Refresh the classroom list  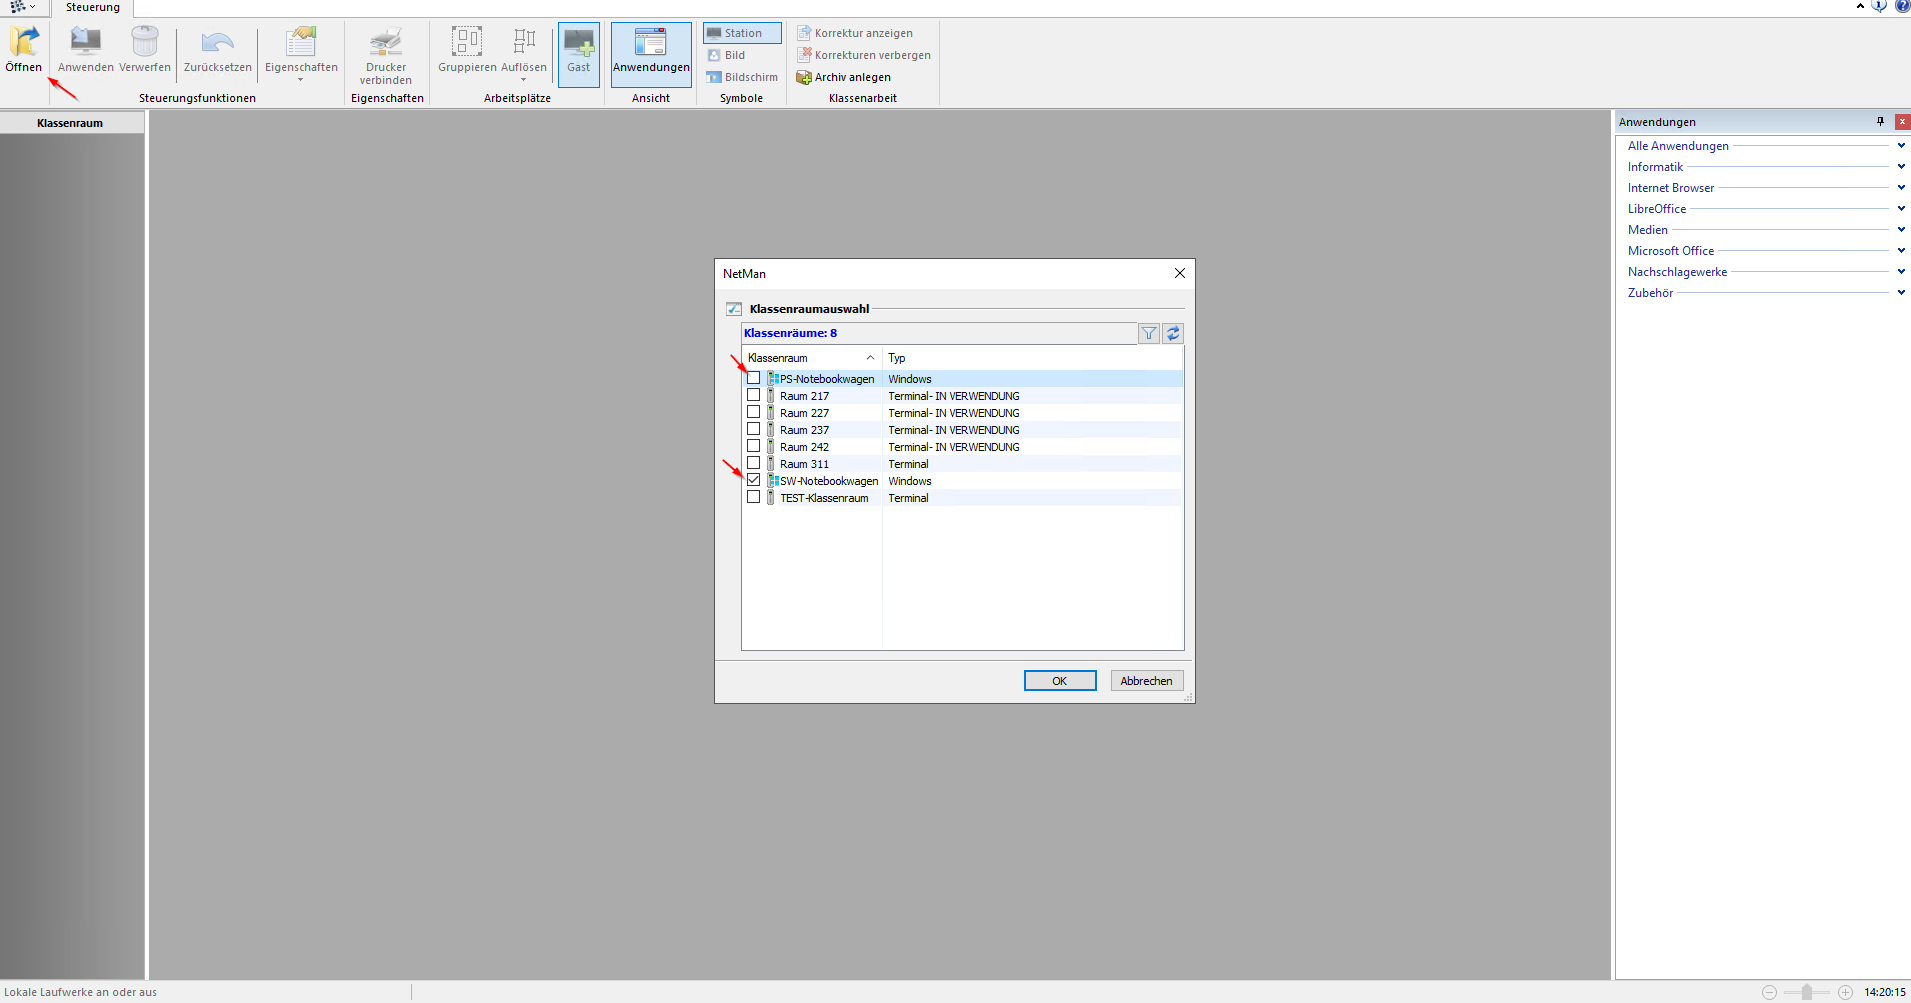(1173, 334)
